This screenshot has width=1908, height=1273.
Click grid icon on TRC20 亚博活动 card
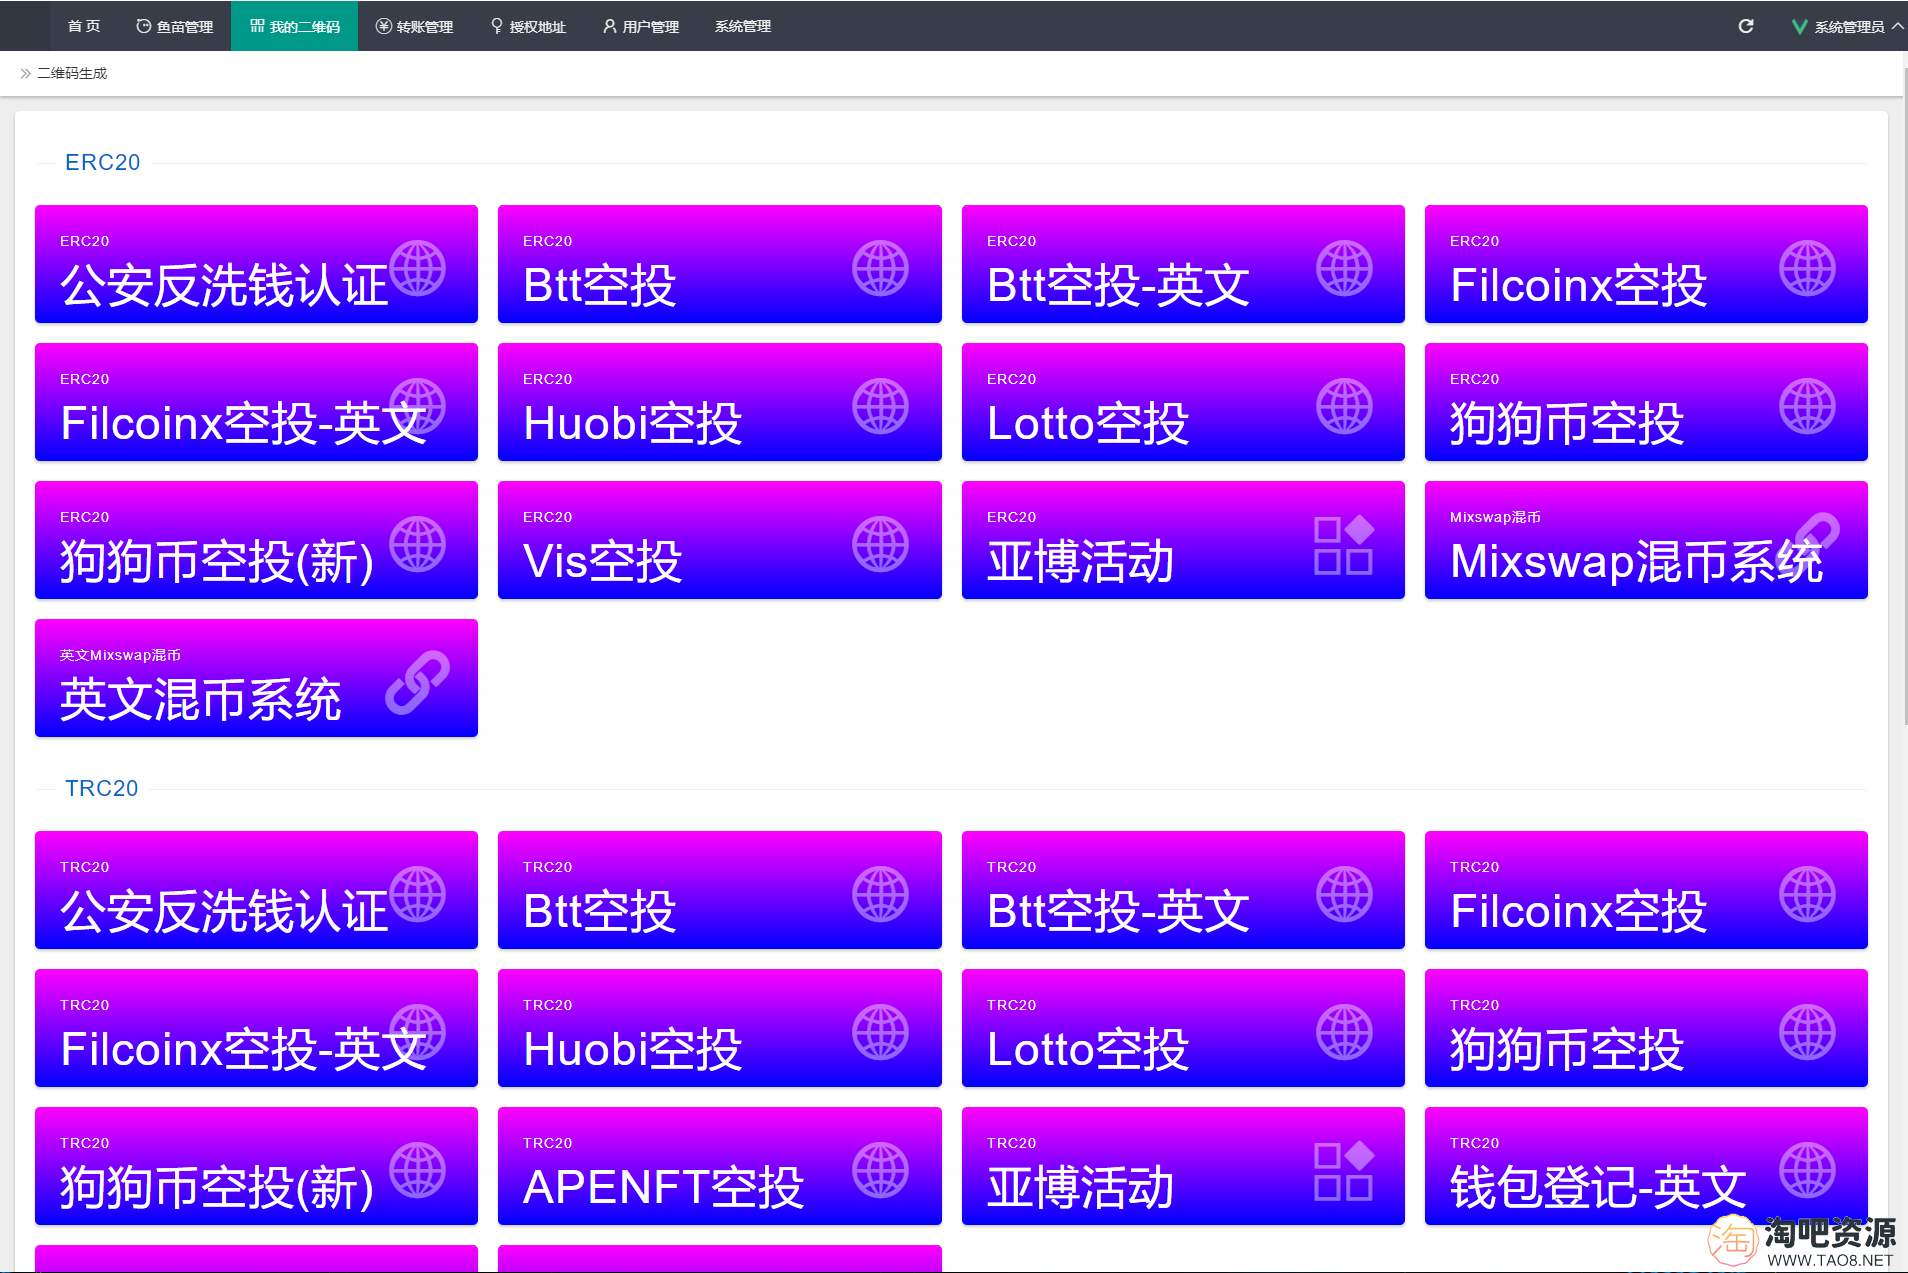pyautogui.click(x=1344, y=1171)
